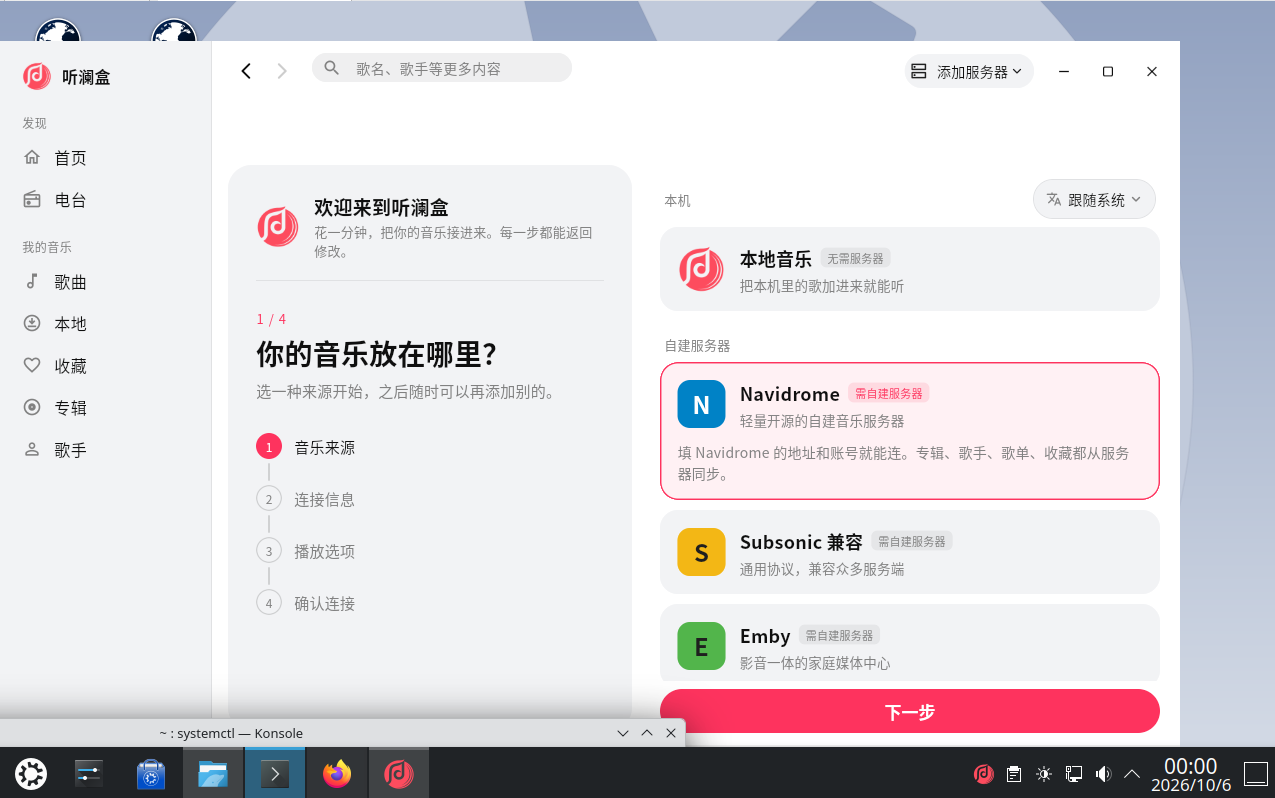Screen dimensions: 1275x798
Task: Launch Firefox from the taskbar
Action: tap(337, 773)
